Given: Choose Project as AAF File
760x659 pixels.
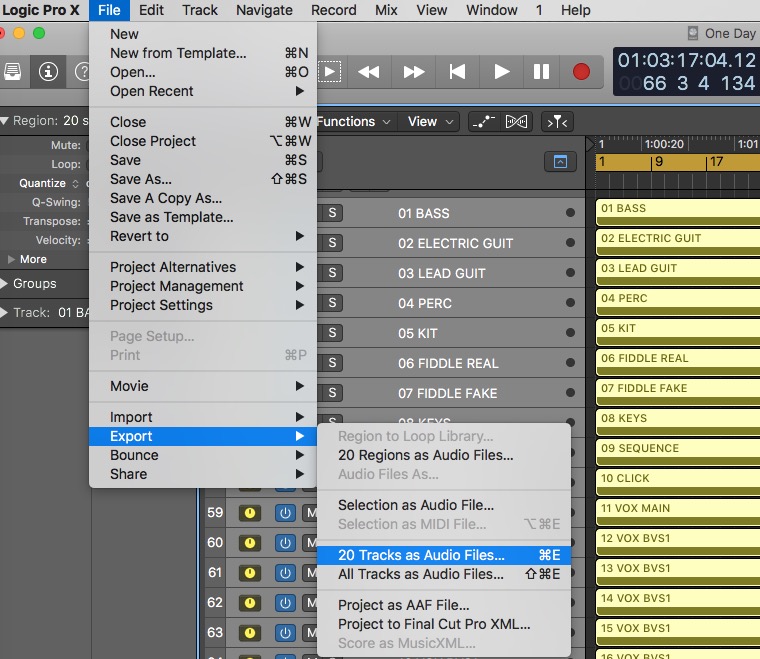Looking at the screenshot, I should click(x=444, y=605).
